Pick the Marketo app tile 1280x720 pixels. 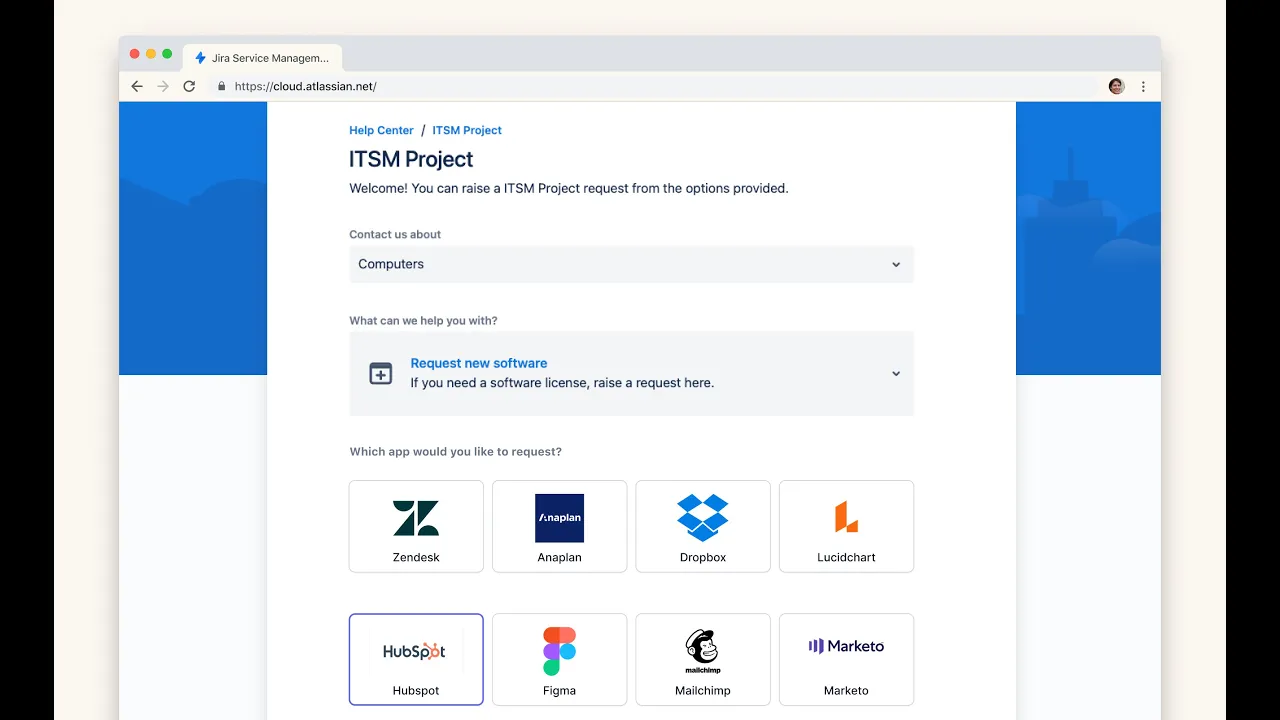click(846, 659)
